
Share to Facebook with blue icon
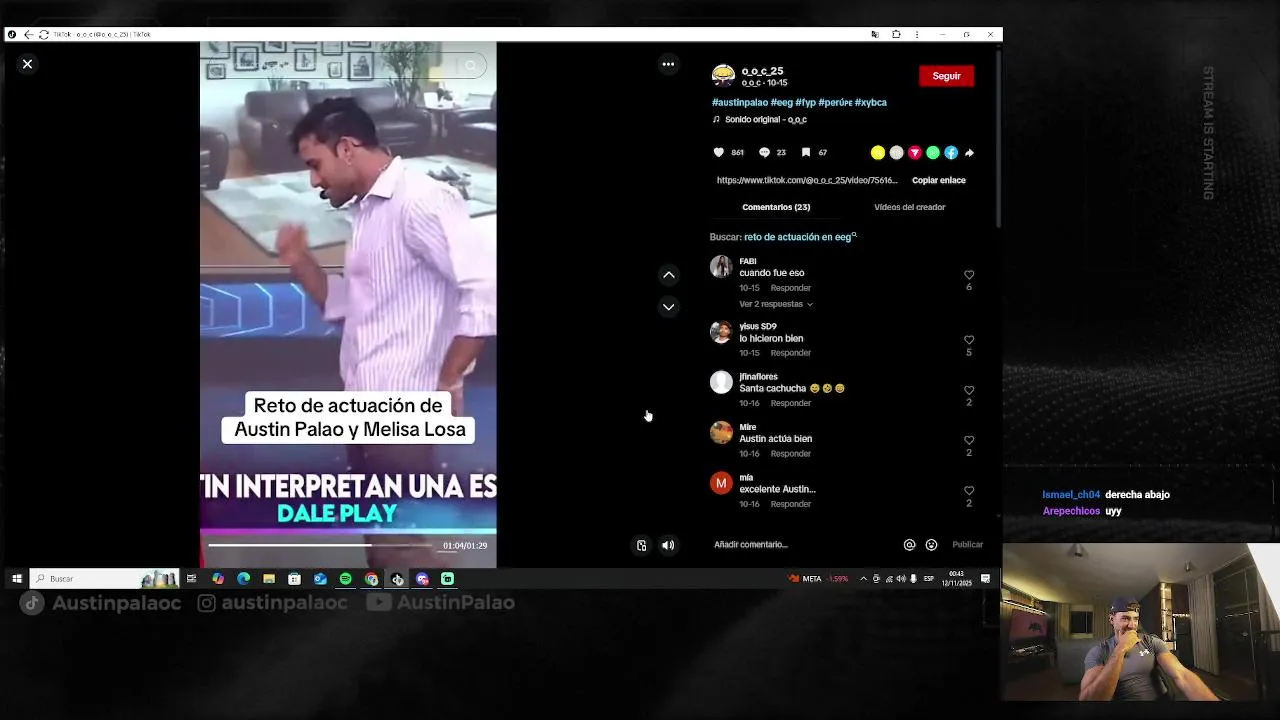[x=951, y=153]
